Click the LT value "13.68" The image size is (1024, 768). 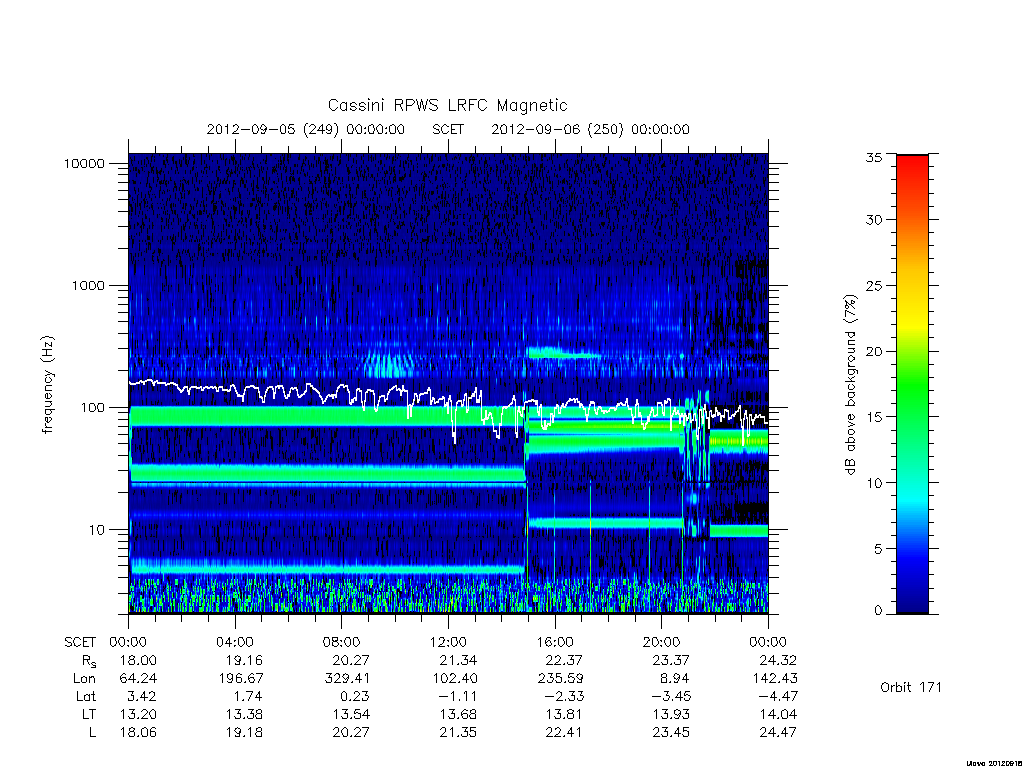pyautogui.click(x=458, y=715)
